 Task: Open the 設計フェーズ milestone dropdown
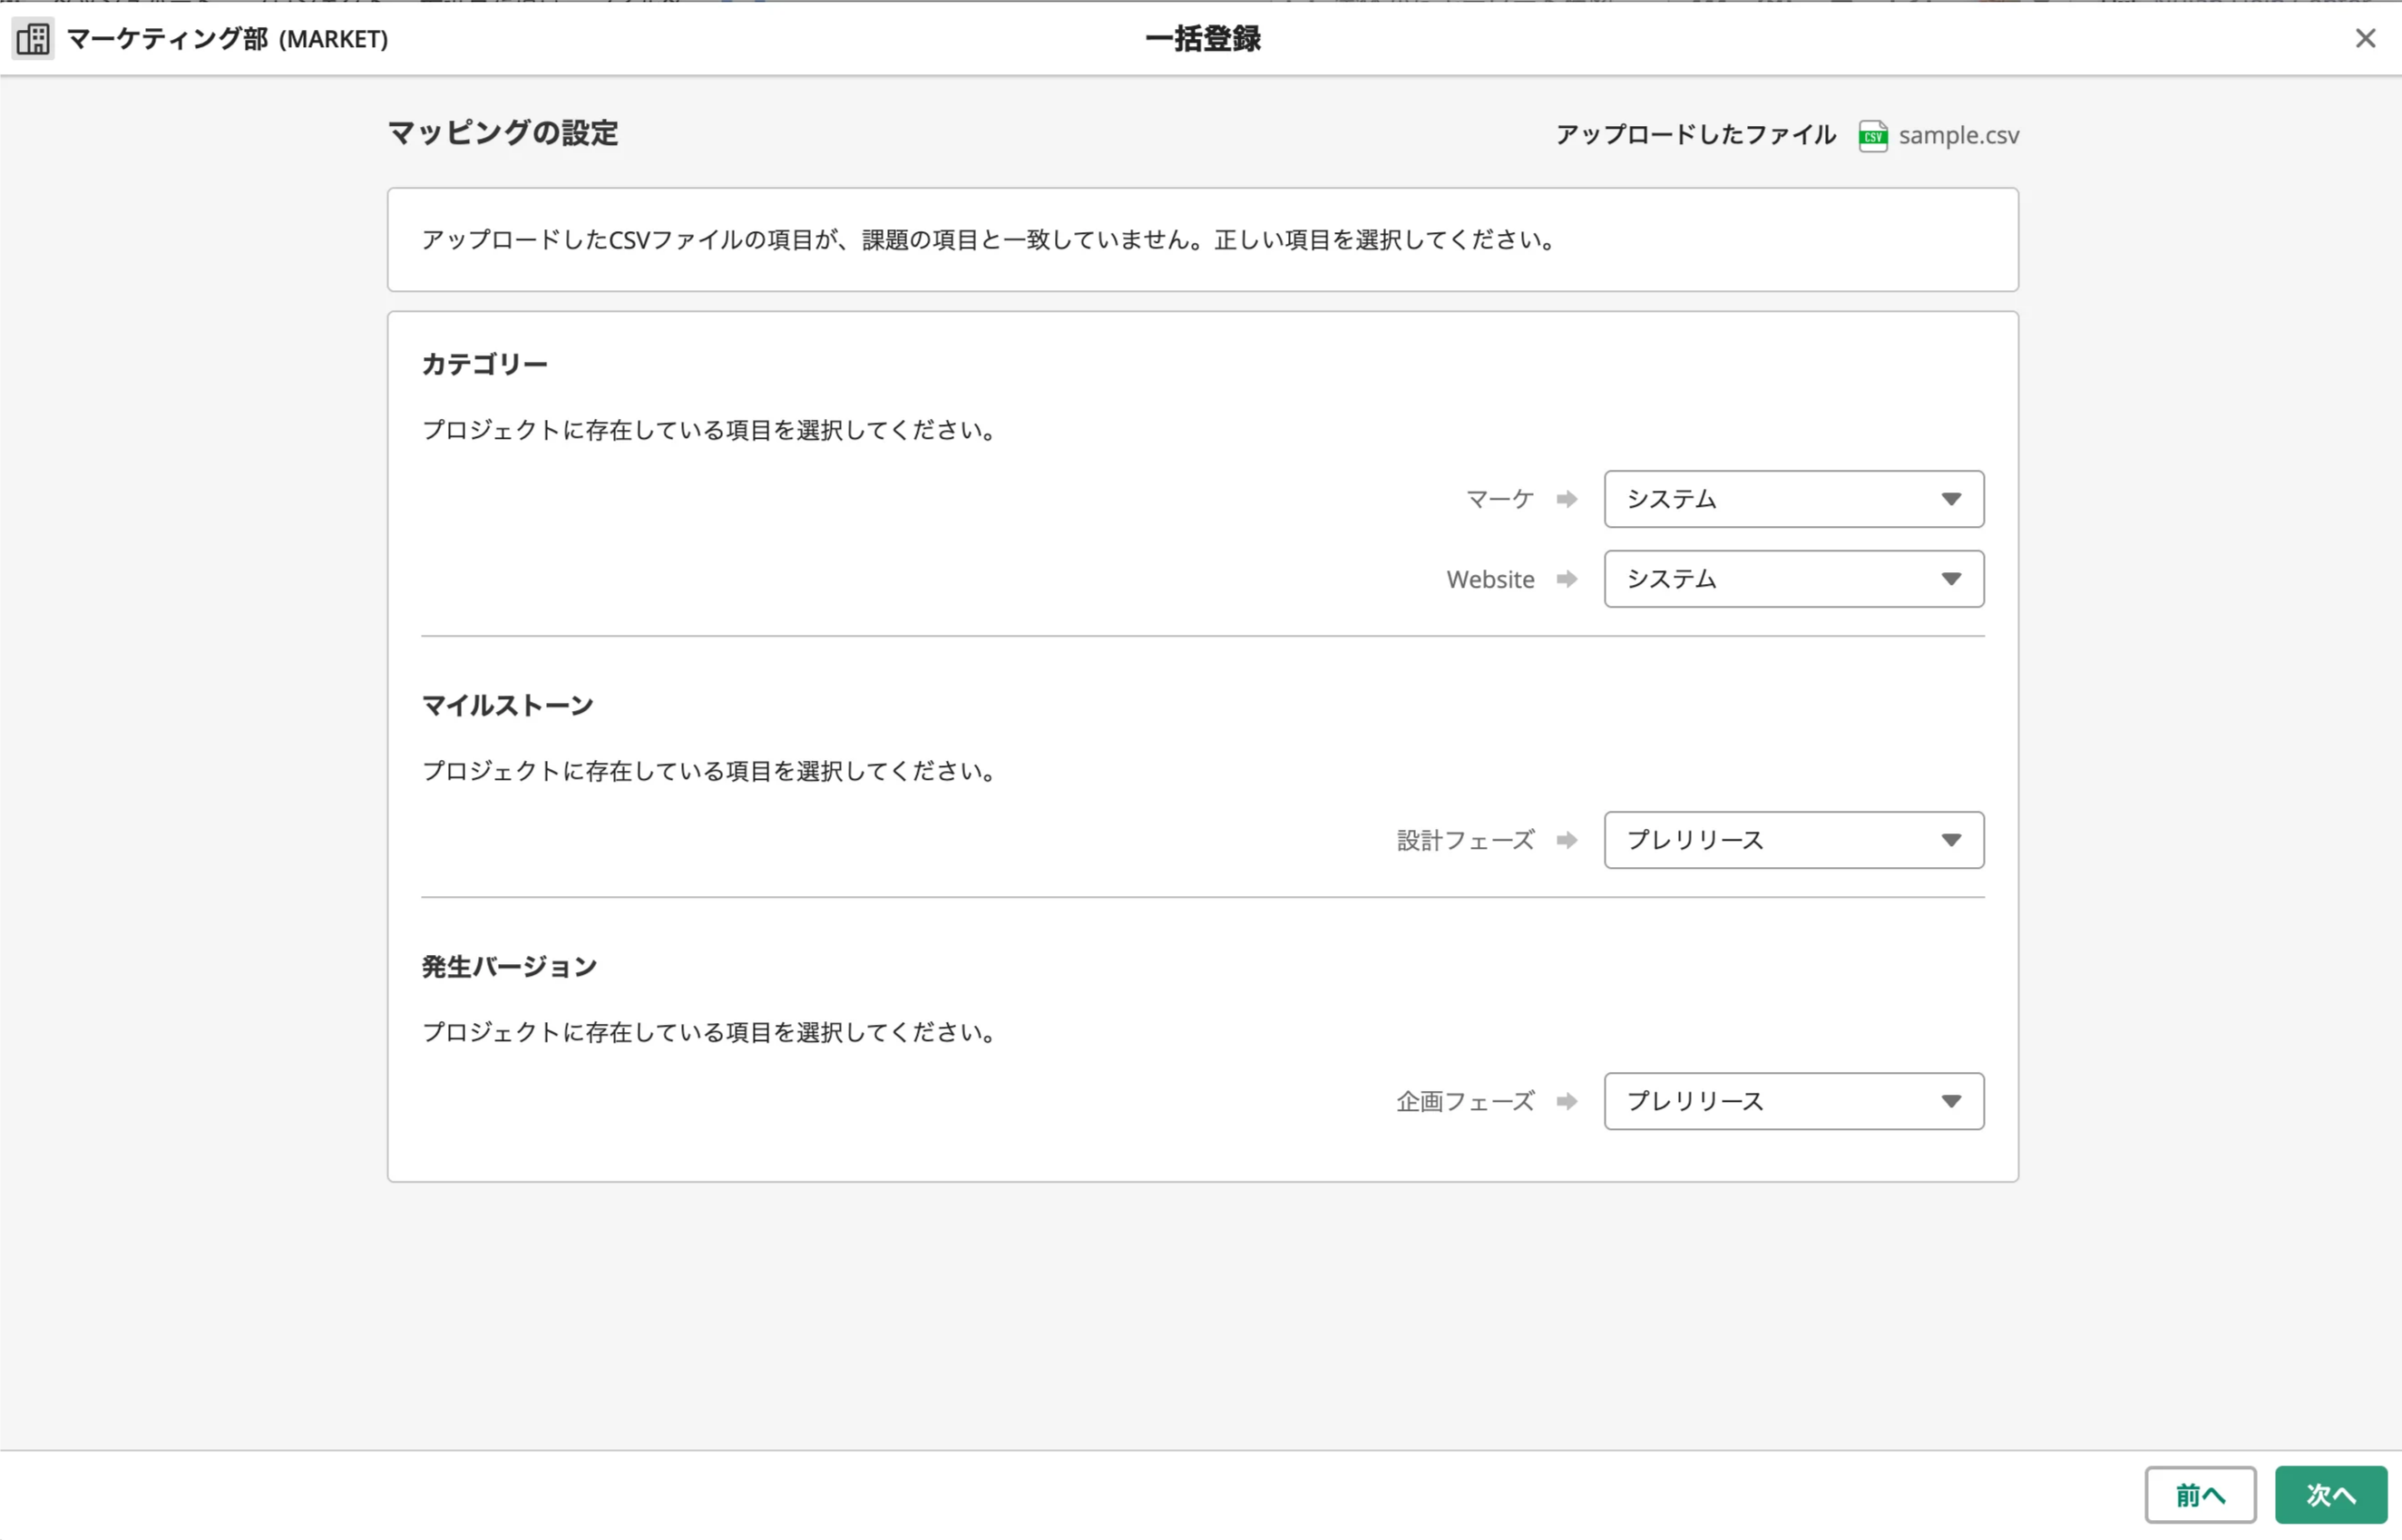click(1794, 840)
